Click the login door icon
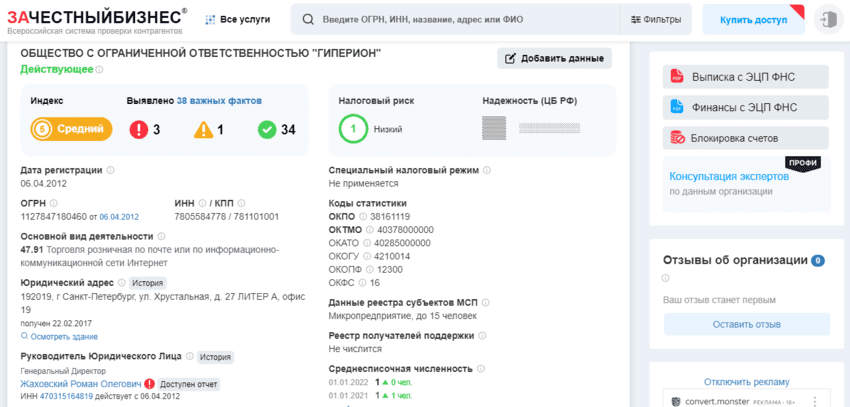Viewport: 850px width, 407px height. [x=829, y=20]
